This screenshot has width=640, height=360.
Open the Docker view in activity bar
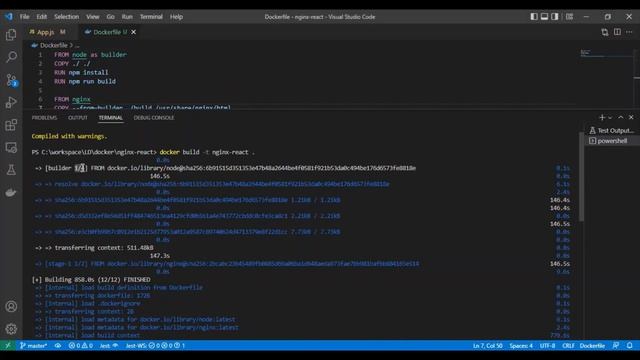(x=11, y=192)
